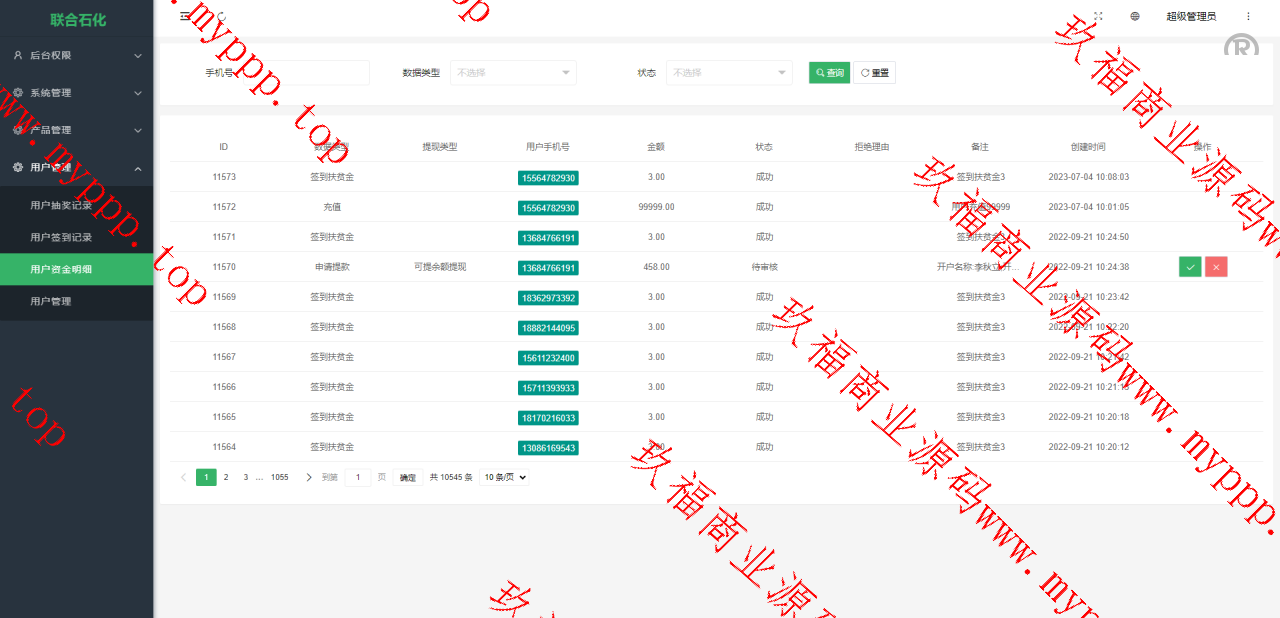This screenshot has width=1280, height=618.
Task: Open the 数据类型 dropdown
Action: coord(513,73)
